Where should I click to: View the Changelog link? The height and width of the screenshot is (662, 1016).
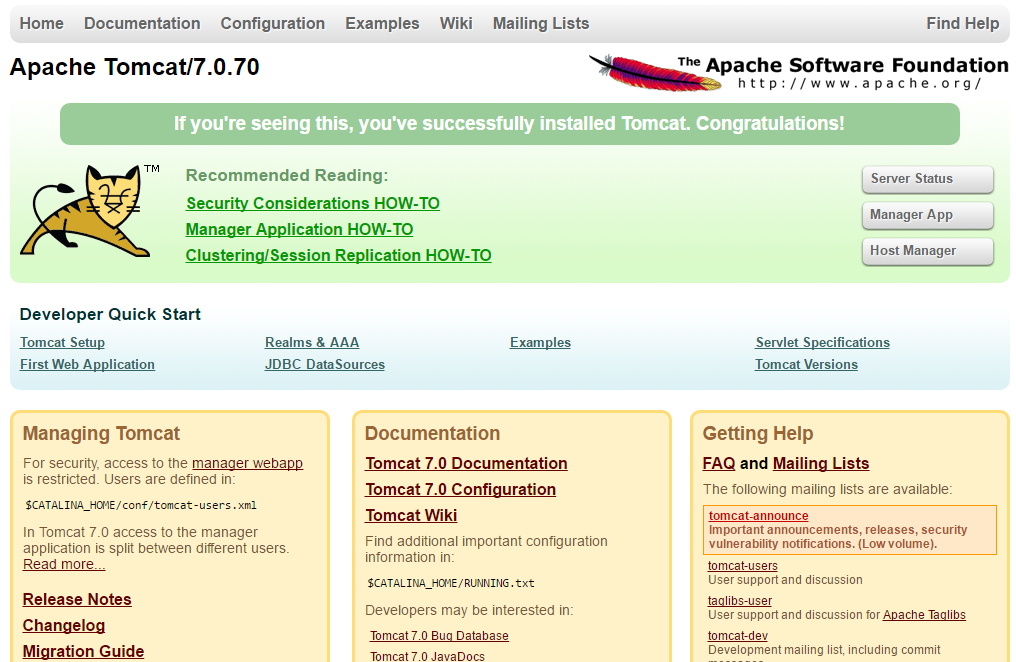pyautogui.click(x=64, y=625)
